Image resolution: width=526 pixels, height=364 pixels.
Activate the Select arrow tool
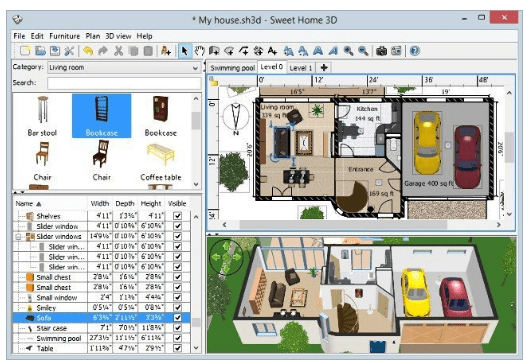[x=185, y=51]
